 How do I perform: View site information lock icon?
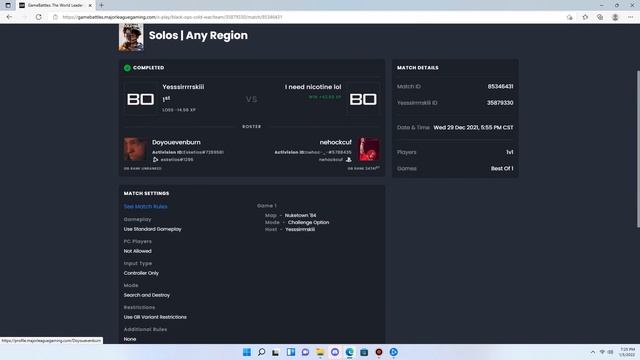(56, 17)
